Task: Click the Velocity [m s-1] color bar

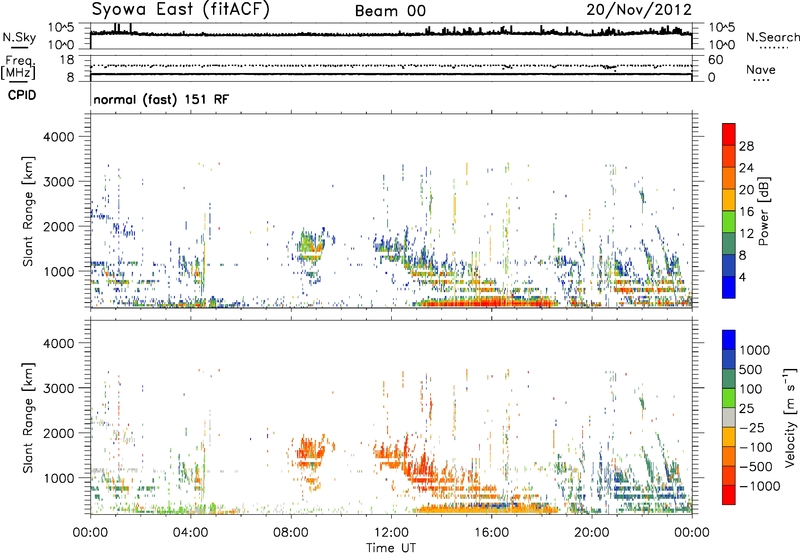Action: point(729,417)
